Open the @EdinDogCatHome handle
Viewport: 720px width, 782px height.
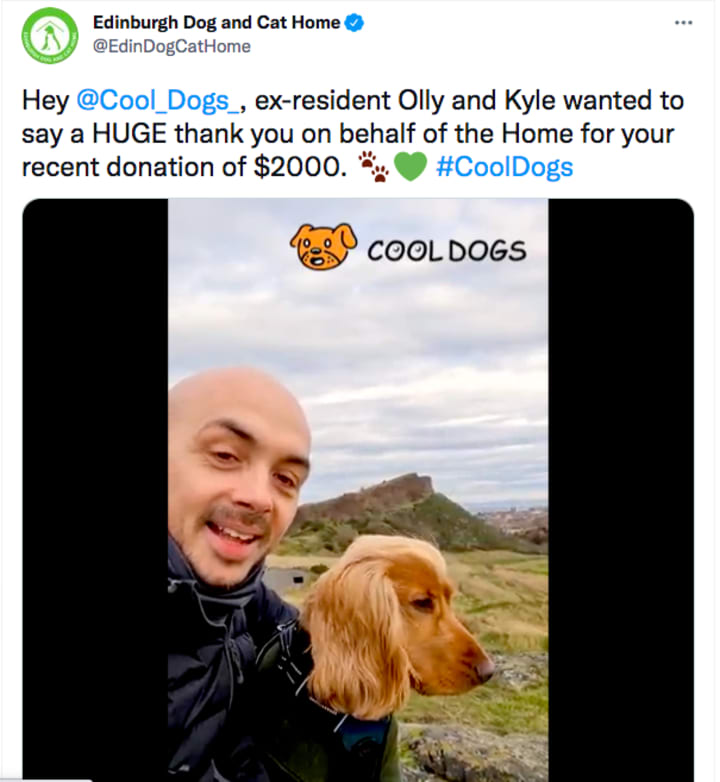172,46
